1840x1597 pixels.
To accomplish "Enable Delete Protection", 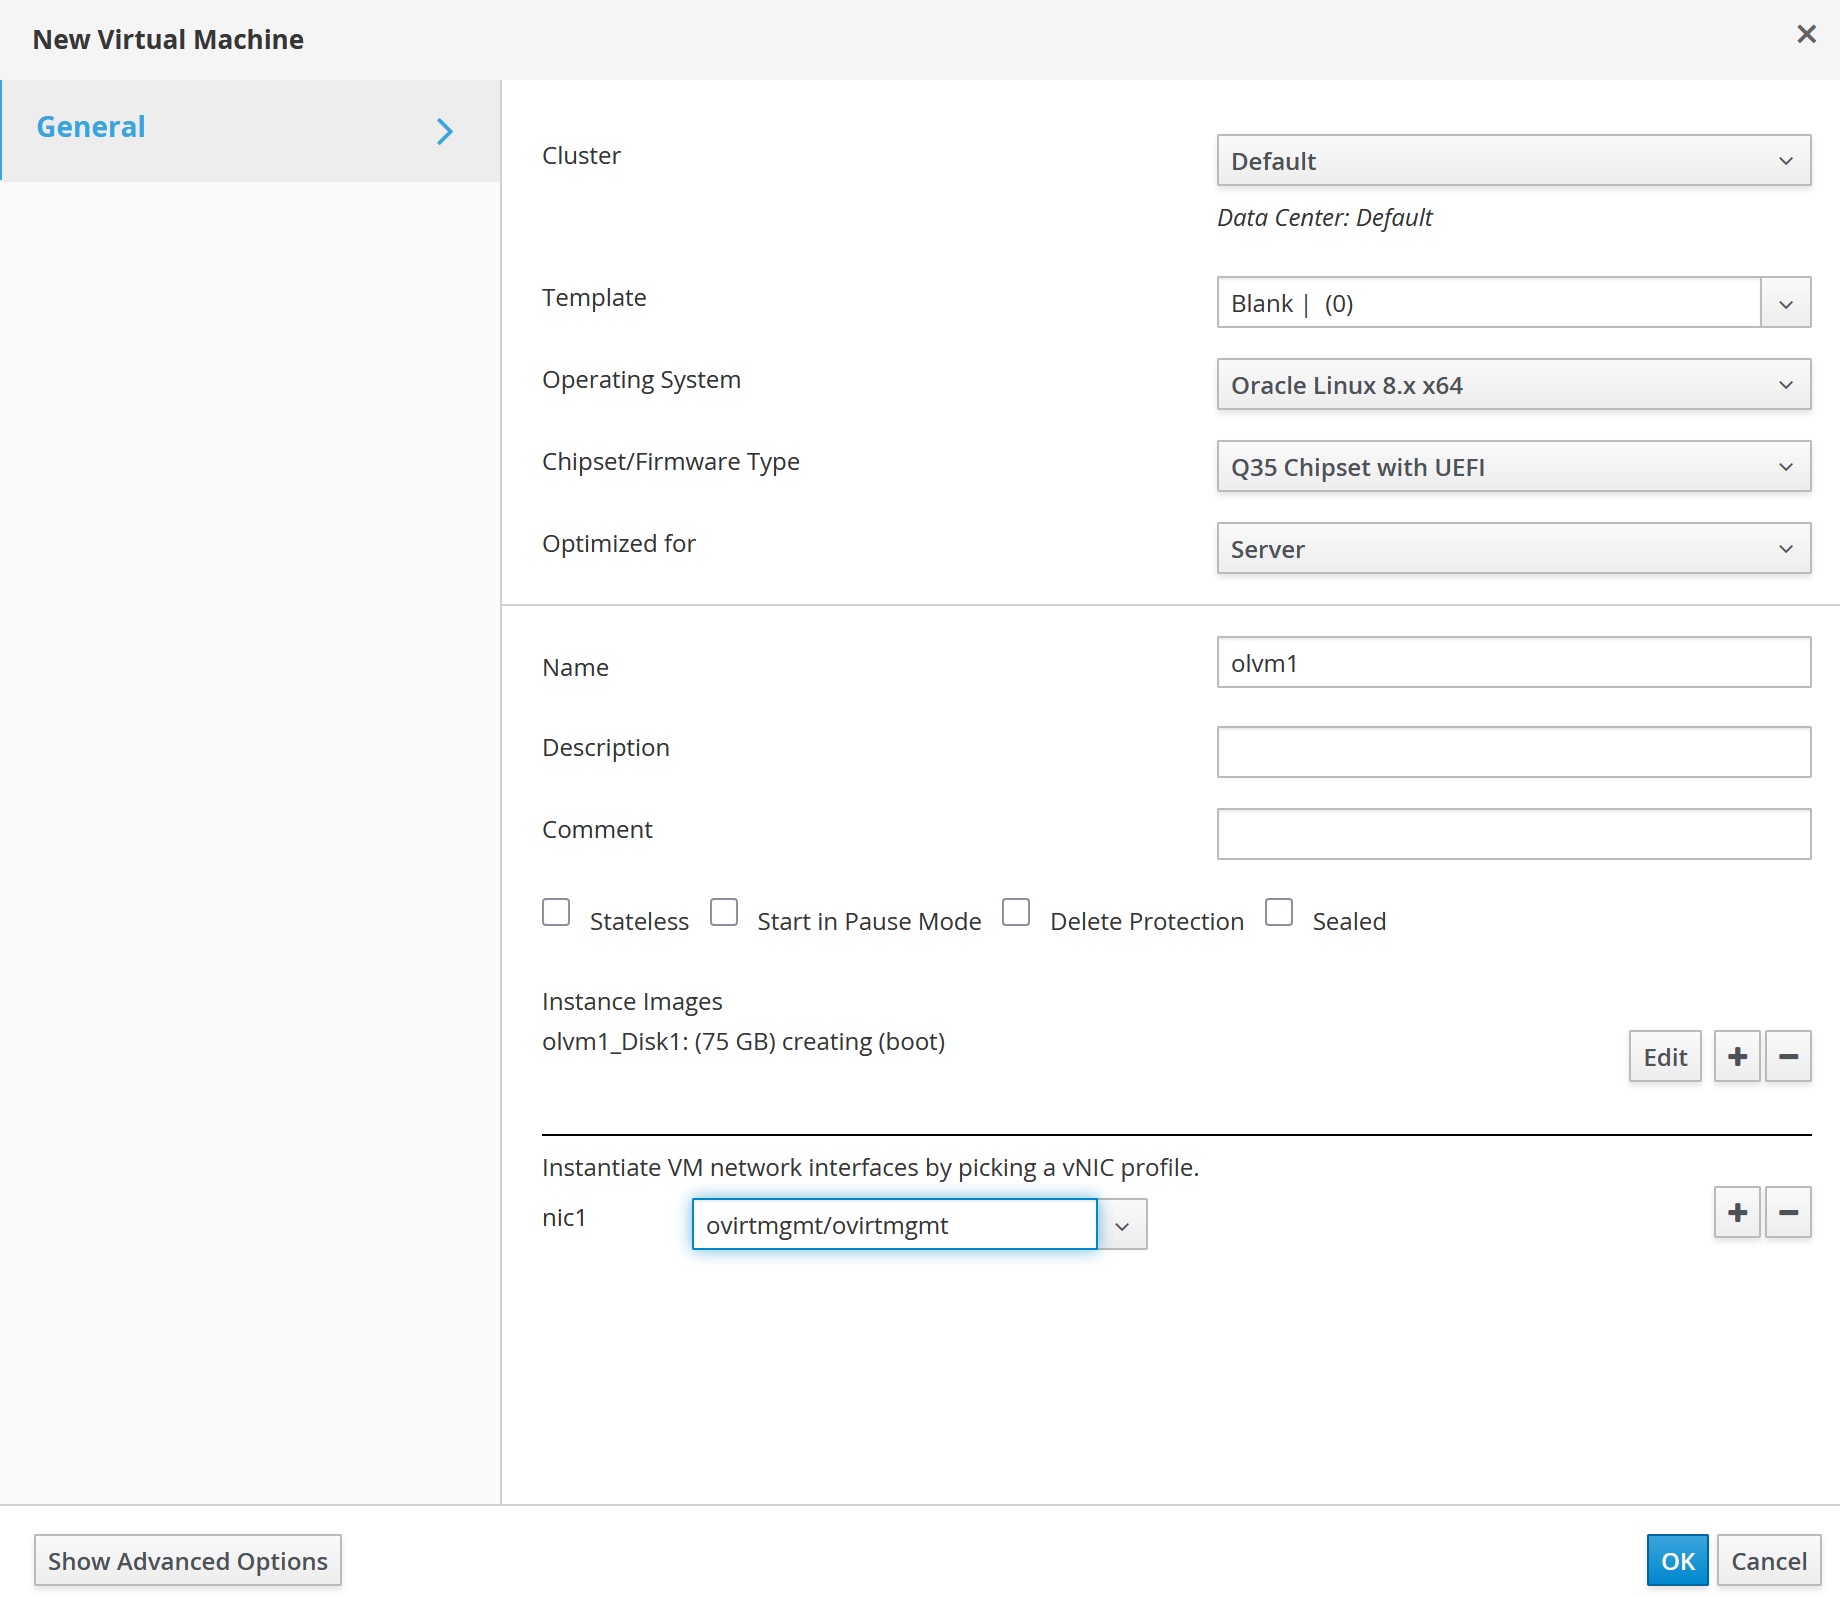I will [1016, 912].
